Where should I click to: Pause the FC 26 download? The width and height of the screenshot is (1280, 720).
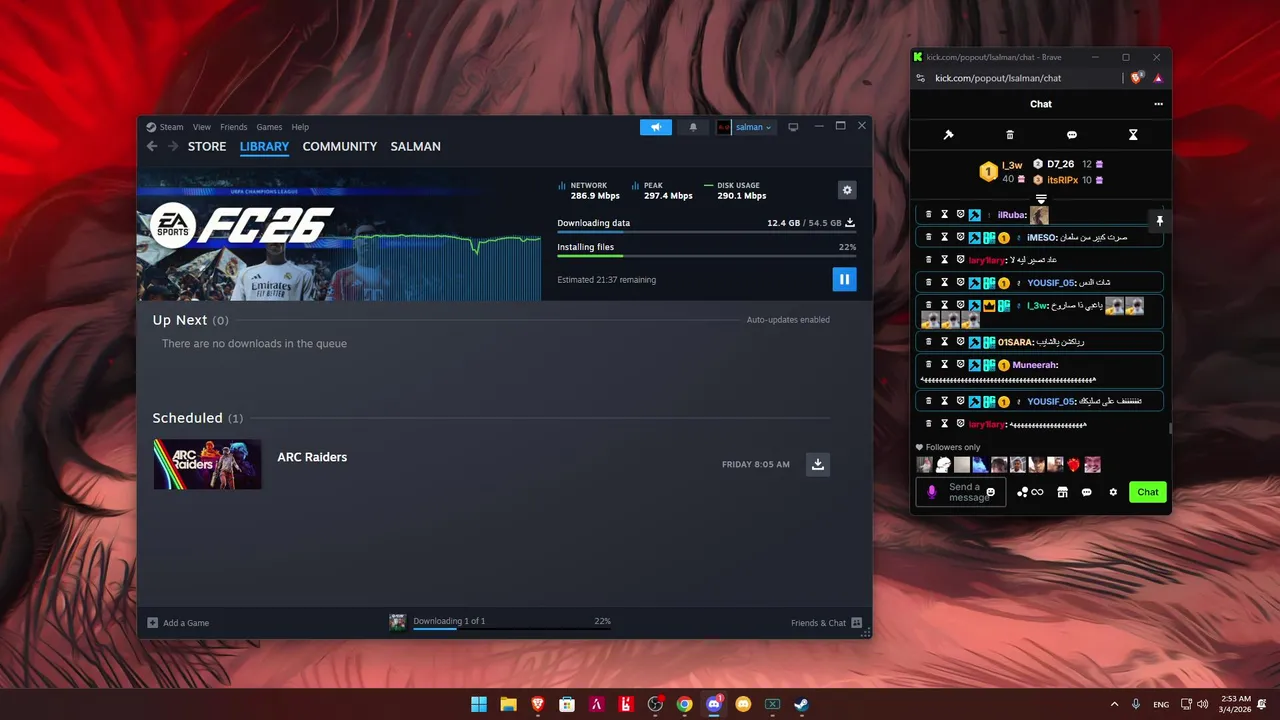[x=844, y=279]
